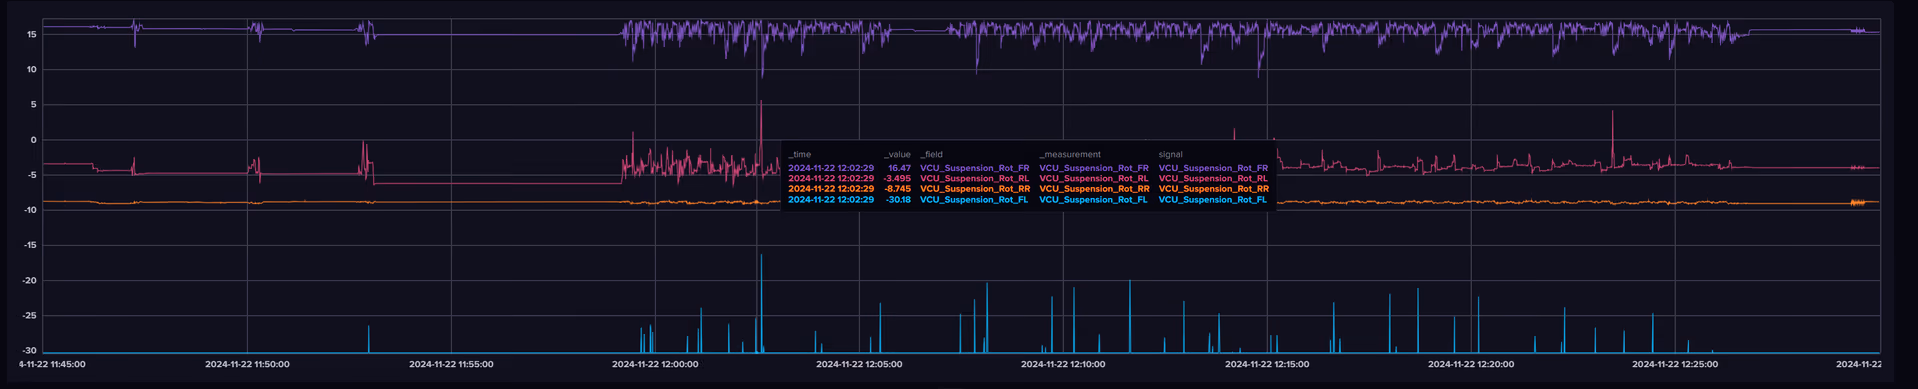Click VCU_Suspension_Rot_RL in the _field column
The height and width of the screenshot is (389, 1918).
974,178
